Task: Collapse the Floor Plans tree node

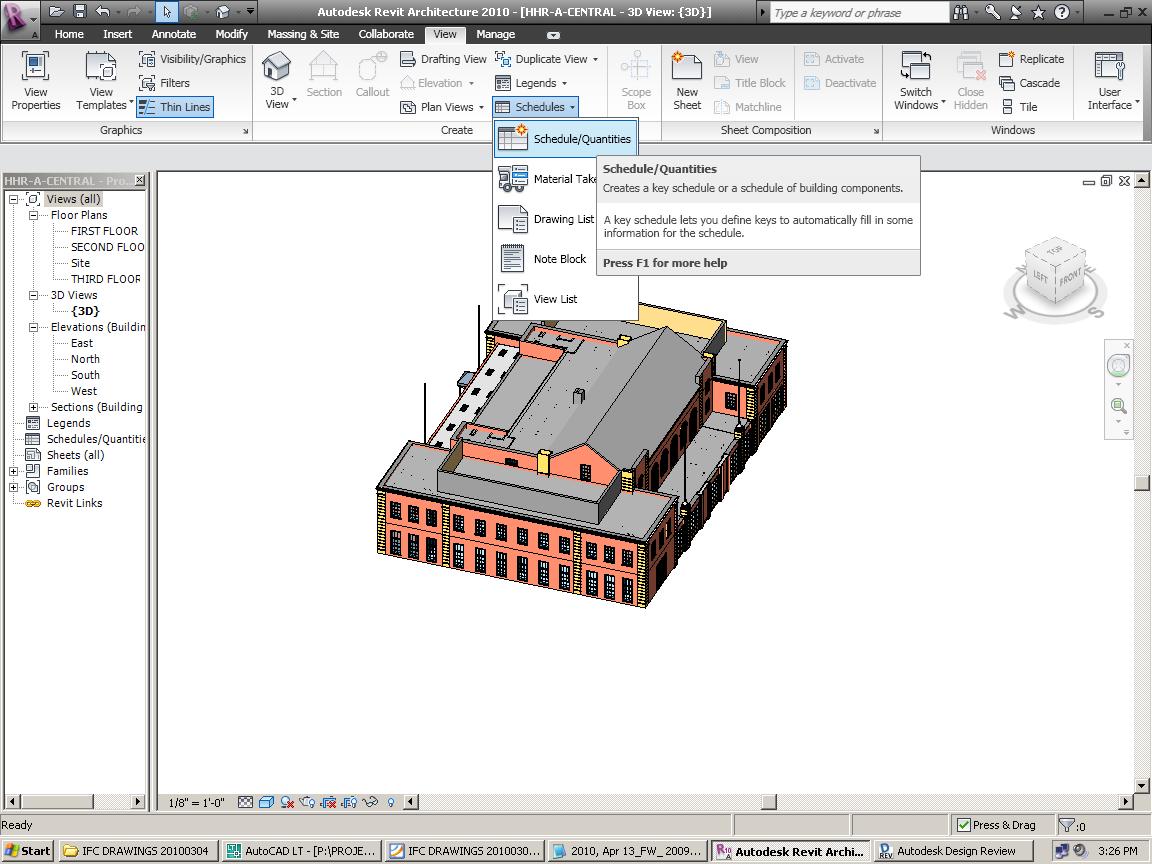Action: tap(33, 215)
